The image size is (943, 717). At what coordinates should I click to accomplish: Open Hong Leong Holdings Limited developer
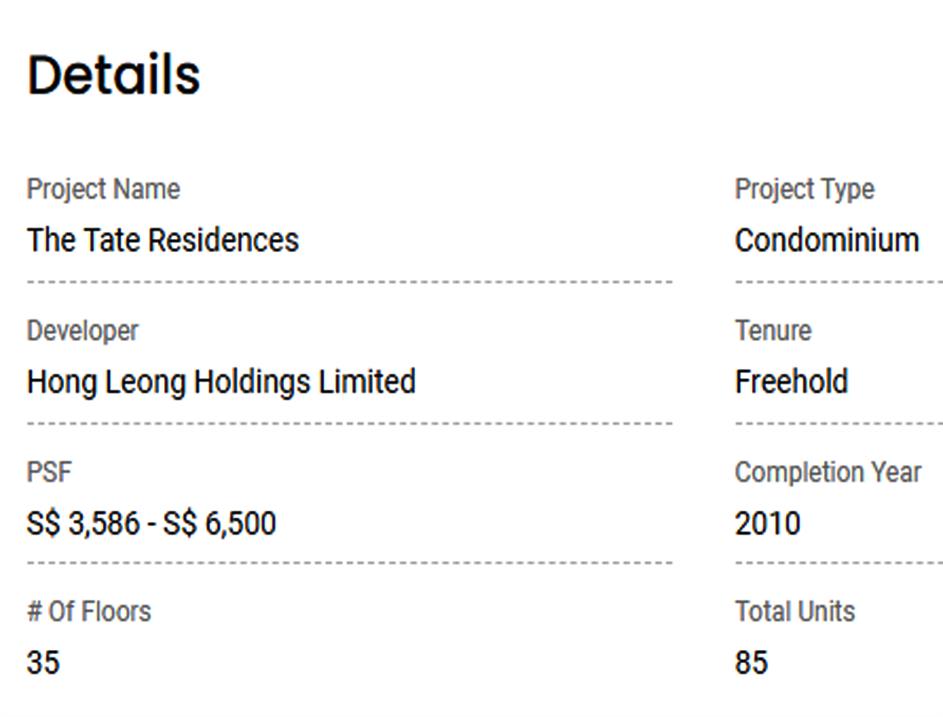(x=221, y=382)
